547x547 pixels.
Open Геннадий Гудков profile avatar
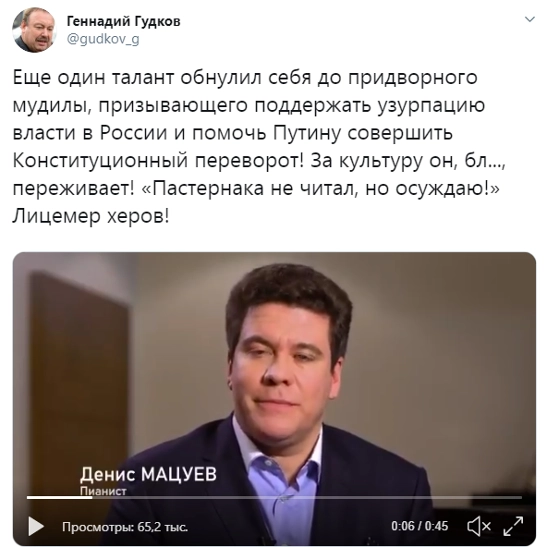(34, 31)
